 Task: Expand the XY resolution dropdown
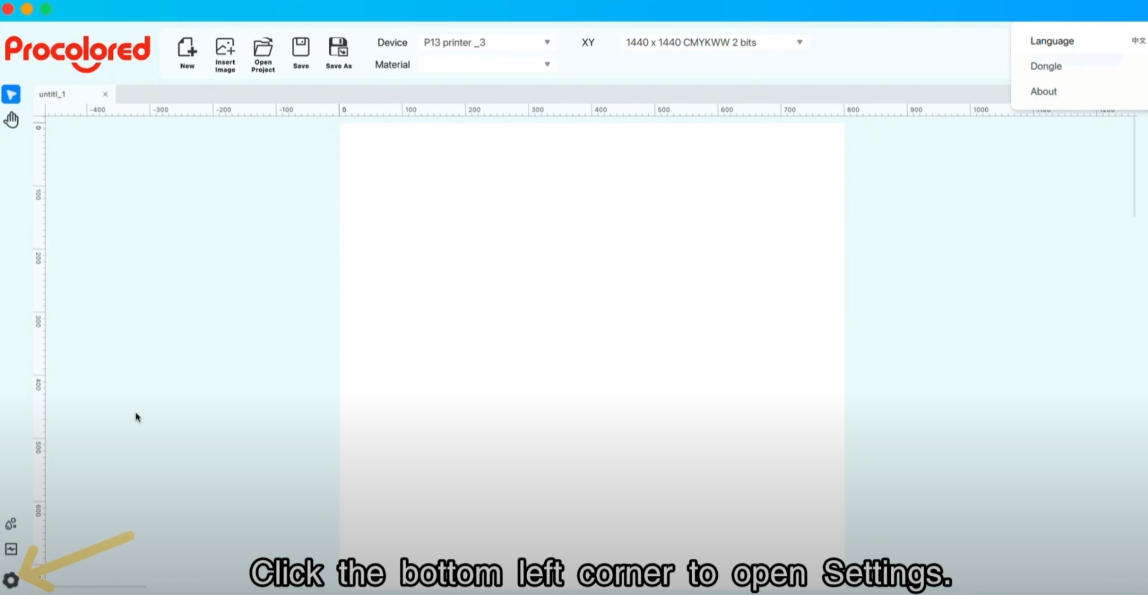pyautogui.click(x=714, y=42)
